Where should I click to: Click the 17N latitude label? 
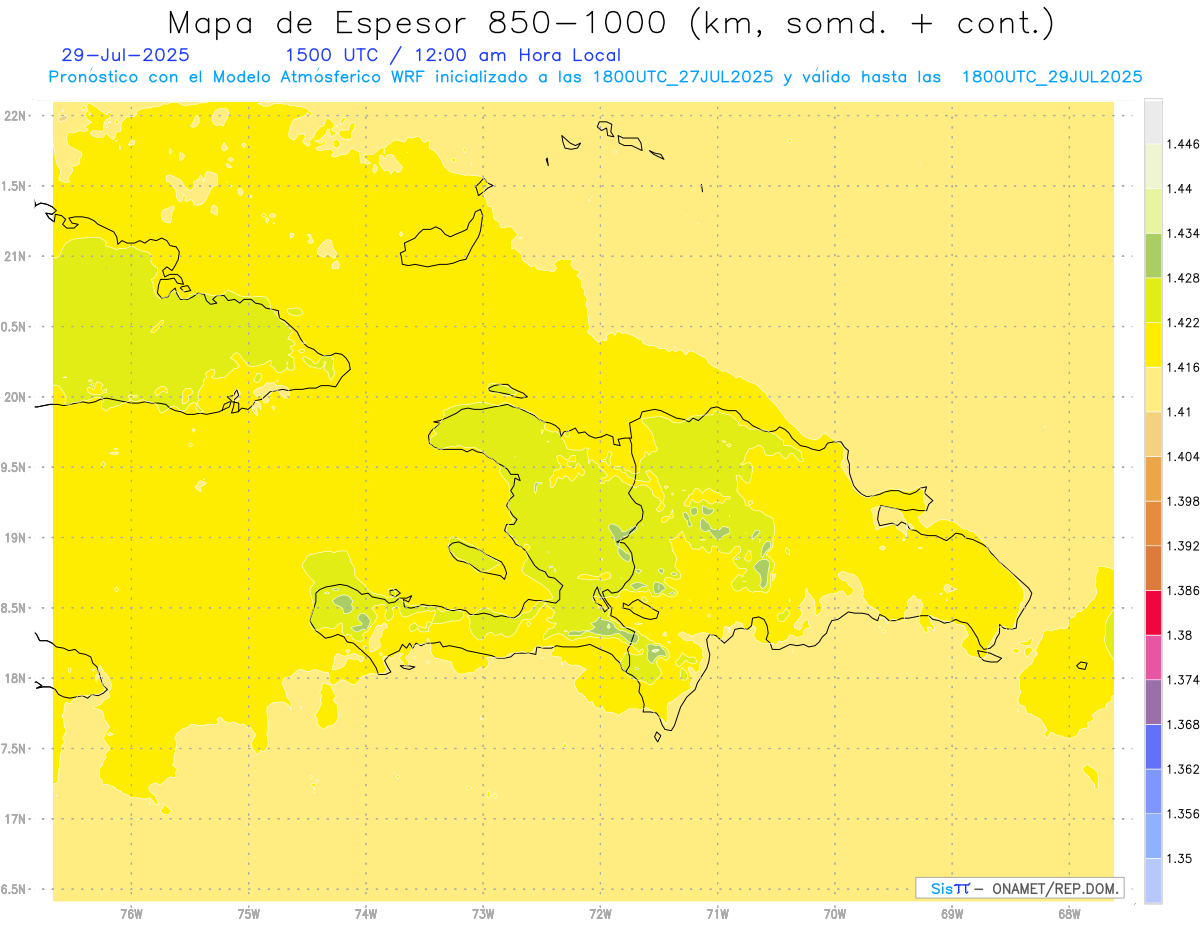pos(16,819)
